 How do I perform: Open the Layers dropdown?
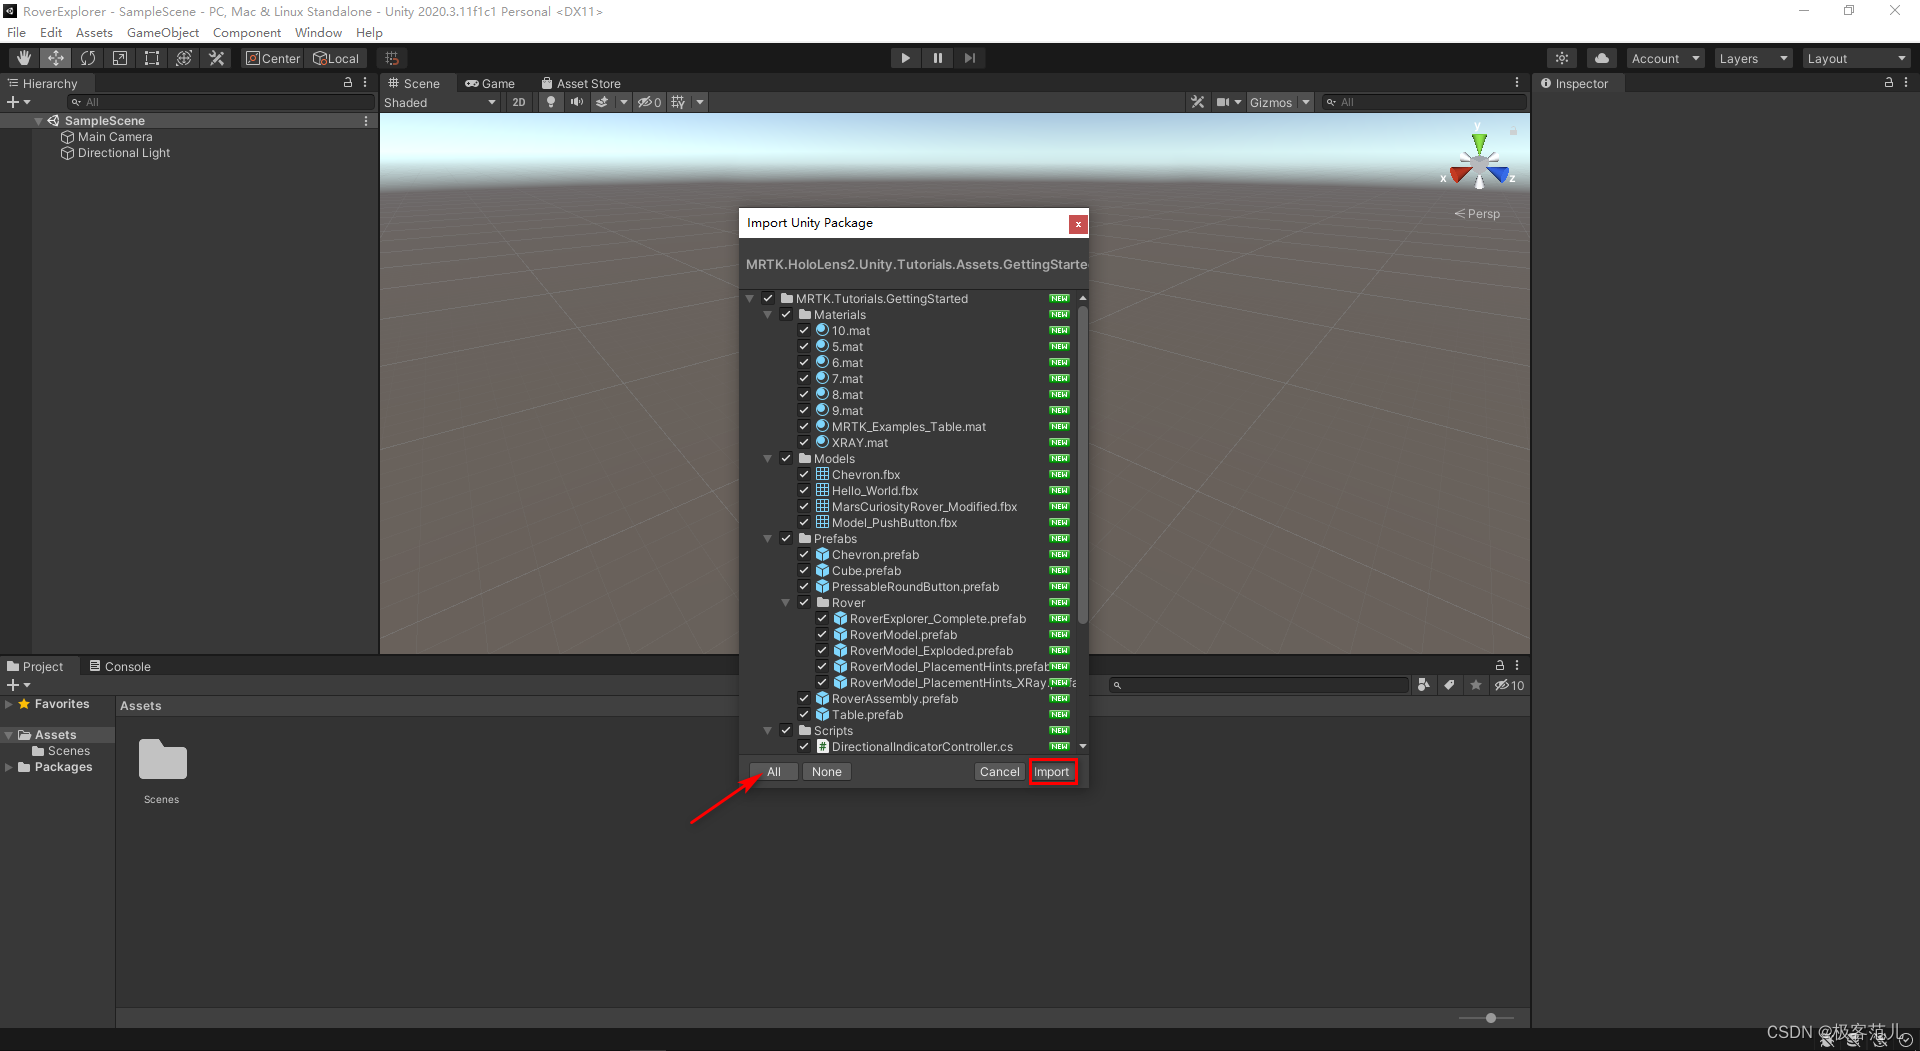(x=1753, y=58)
